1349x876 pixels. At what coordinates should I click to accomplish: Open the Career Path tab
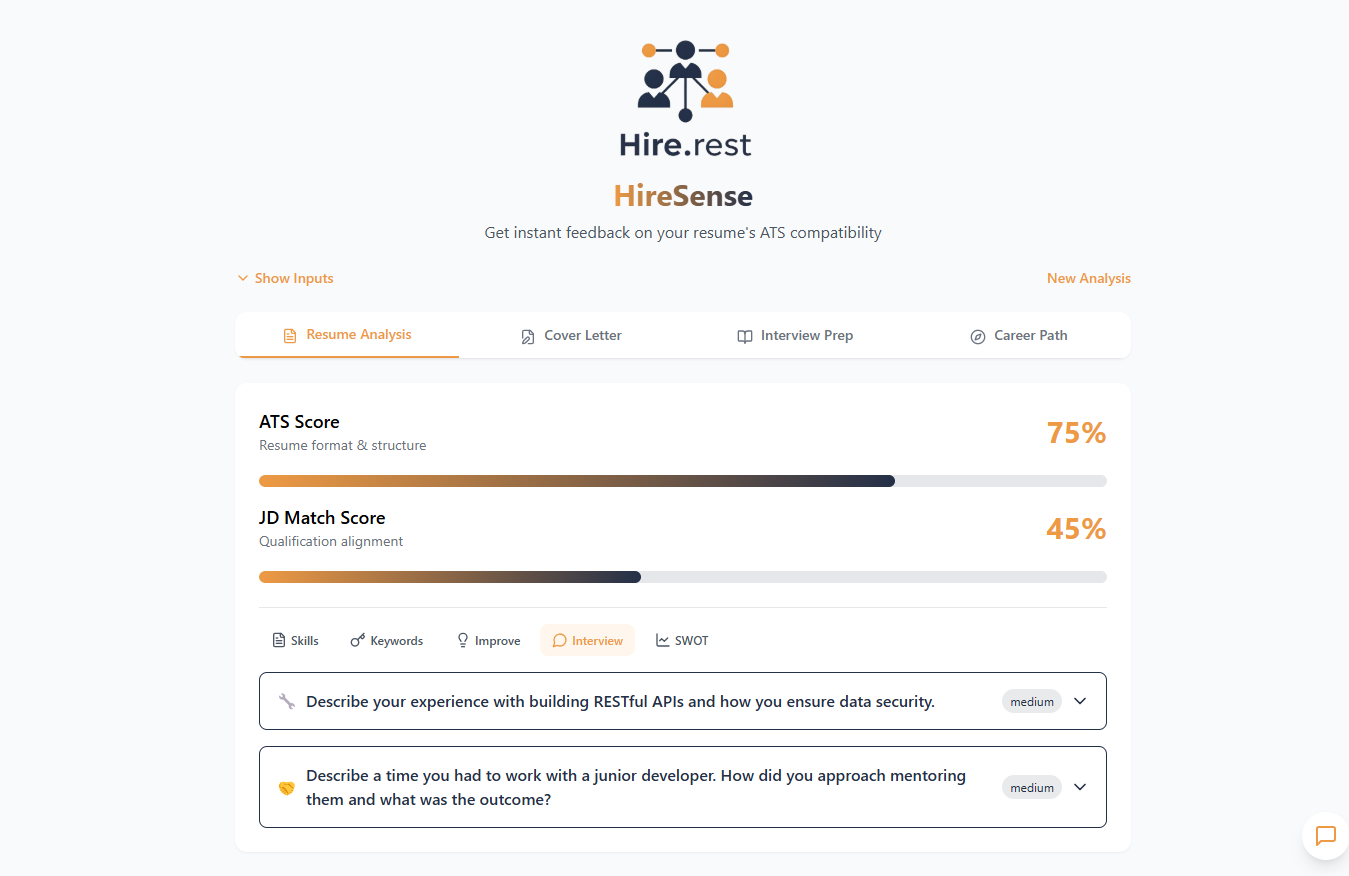click(x=1018, y=335)
